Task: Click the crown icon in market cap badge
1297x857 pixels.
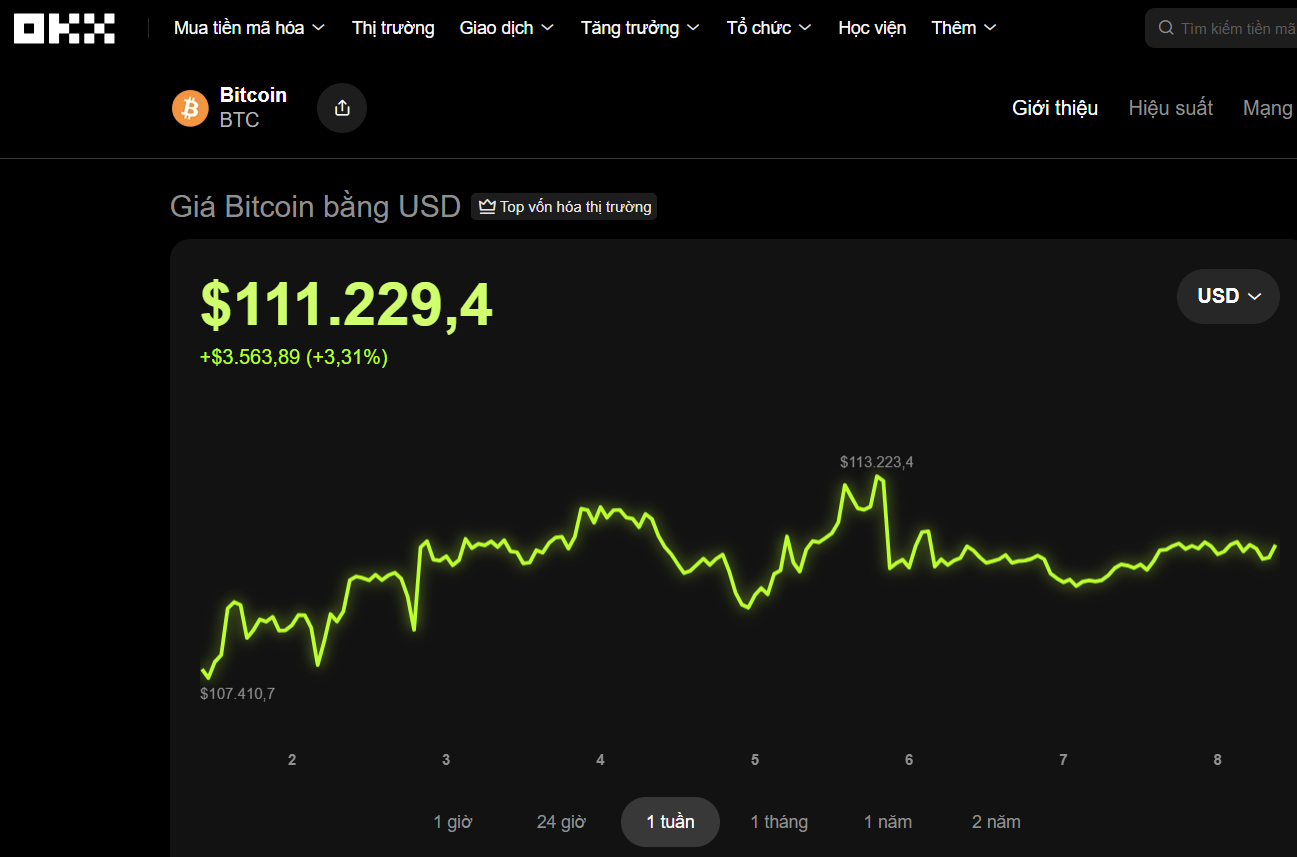Action: pos(487,207)
